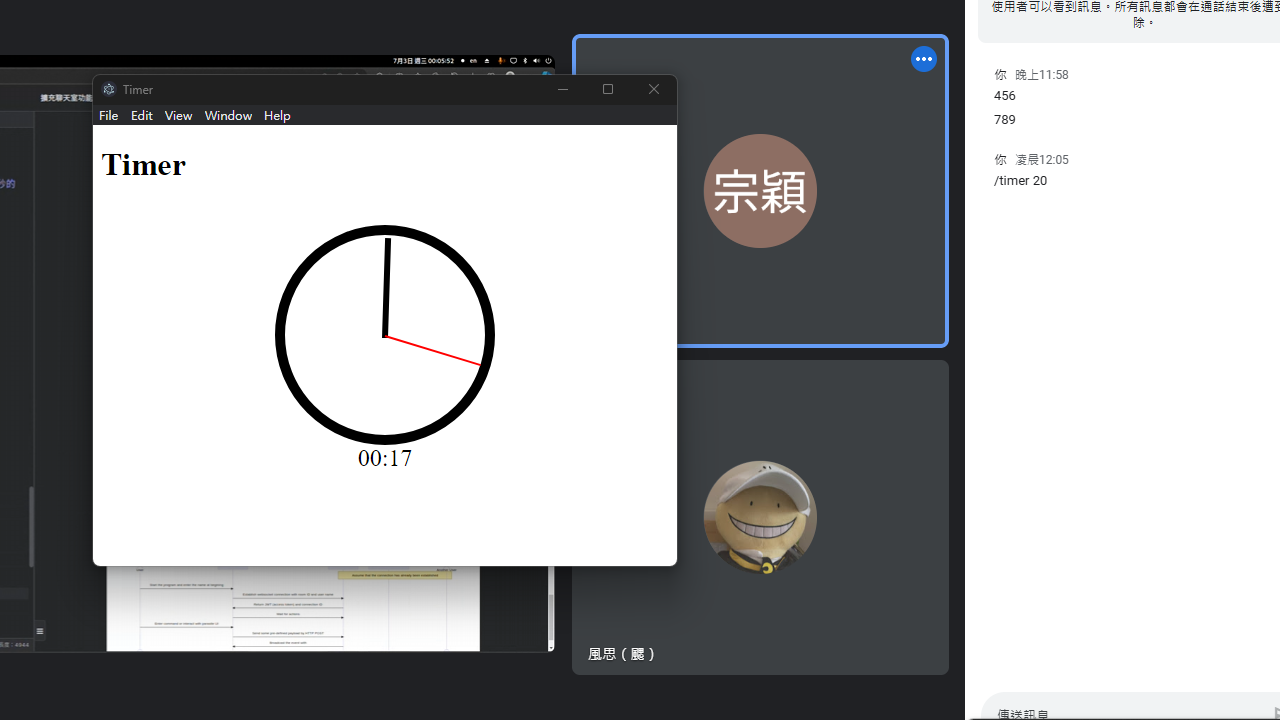
Task: Open more options with the three-dot button
Action: (x=923, y=59)
